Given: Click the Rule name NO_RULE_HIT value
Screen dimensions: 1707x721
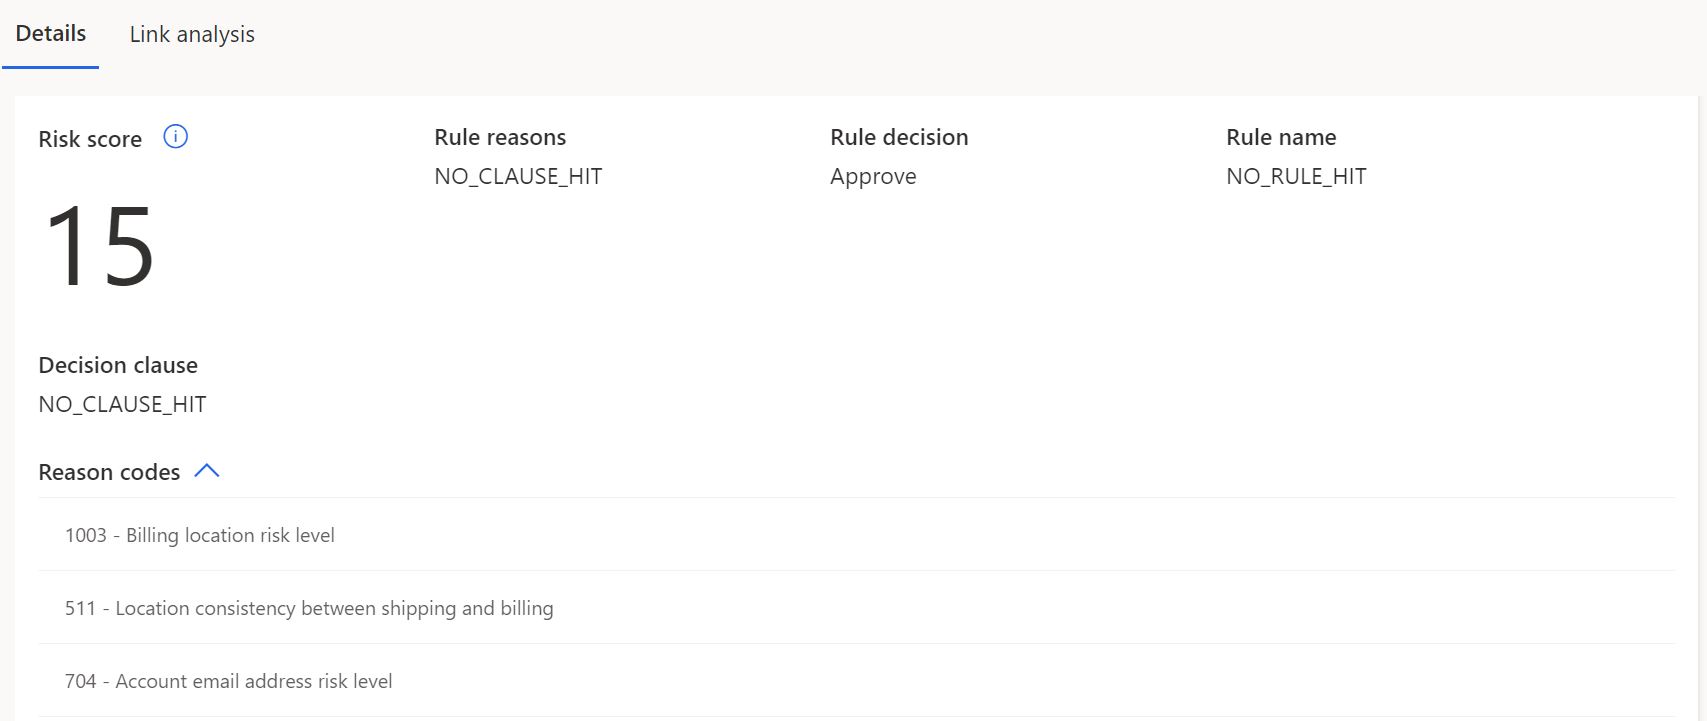Looking at the screenshot, I should [x=1296, y=176].
